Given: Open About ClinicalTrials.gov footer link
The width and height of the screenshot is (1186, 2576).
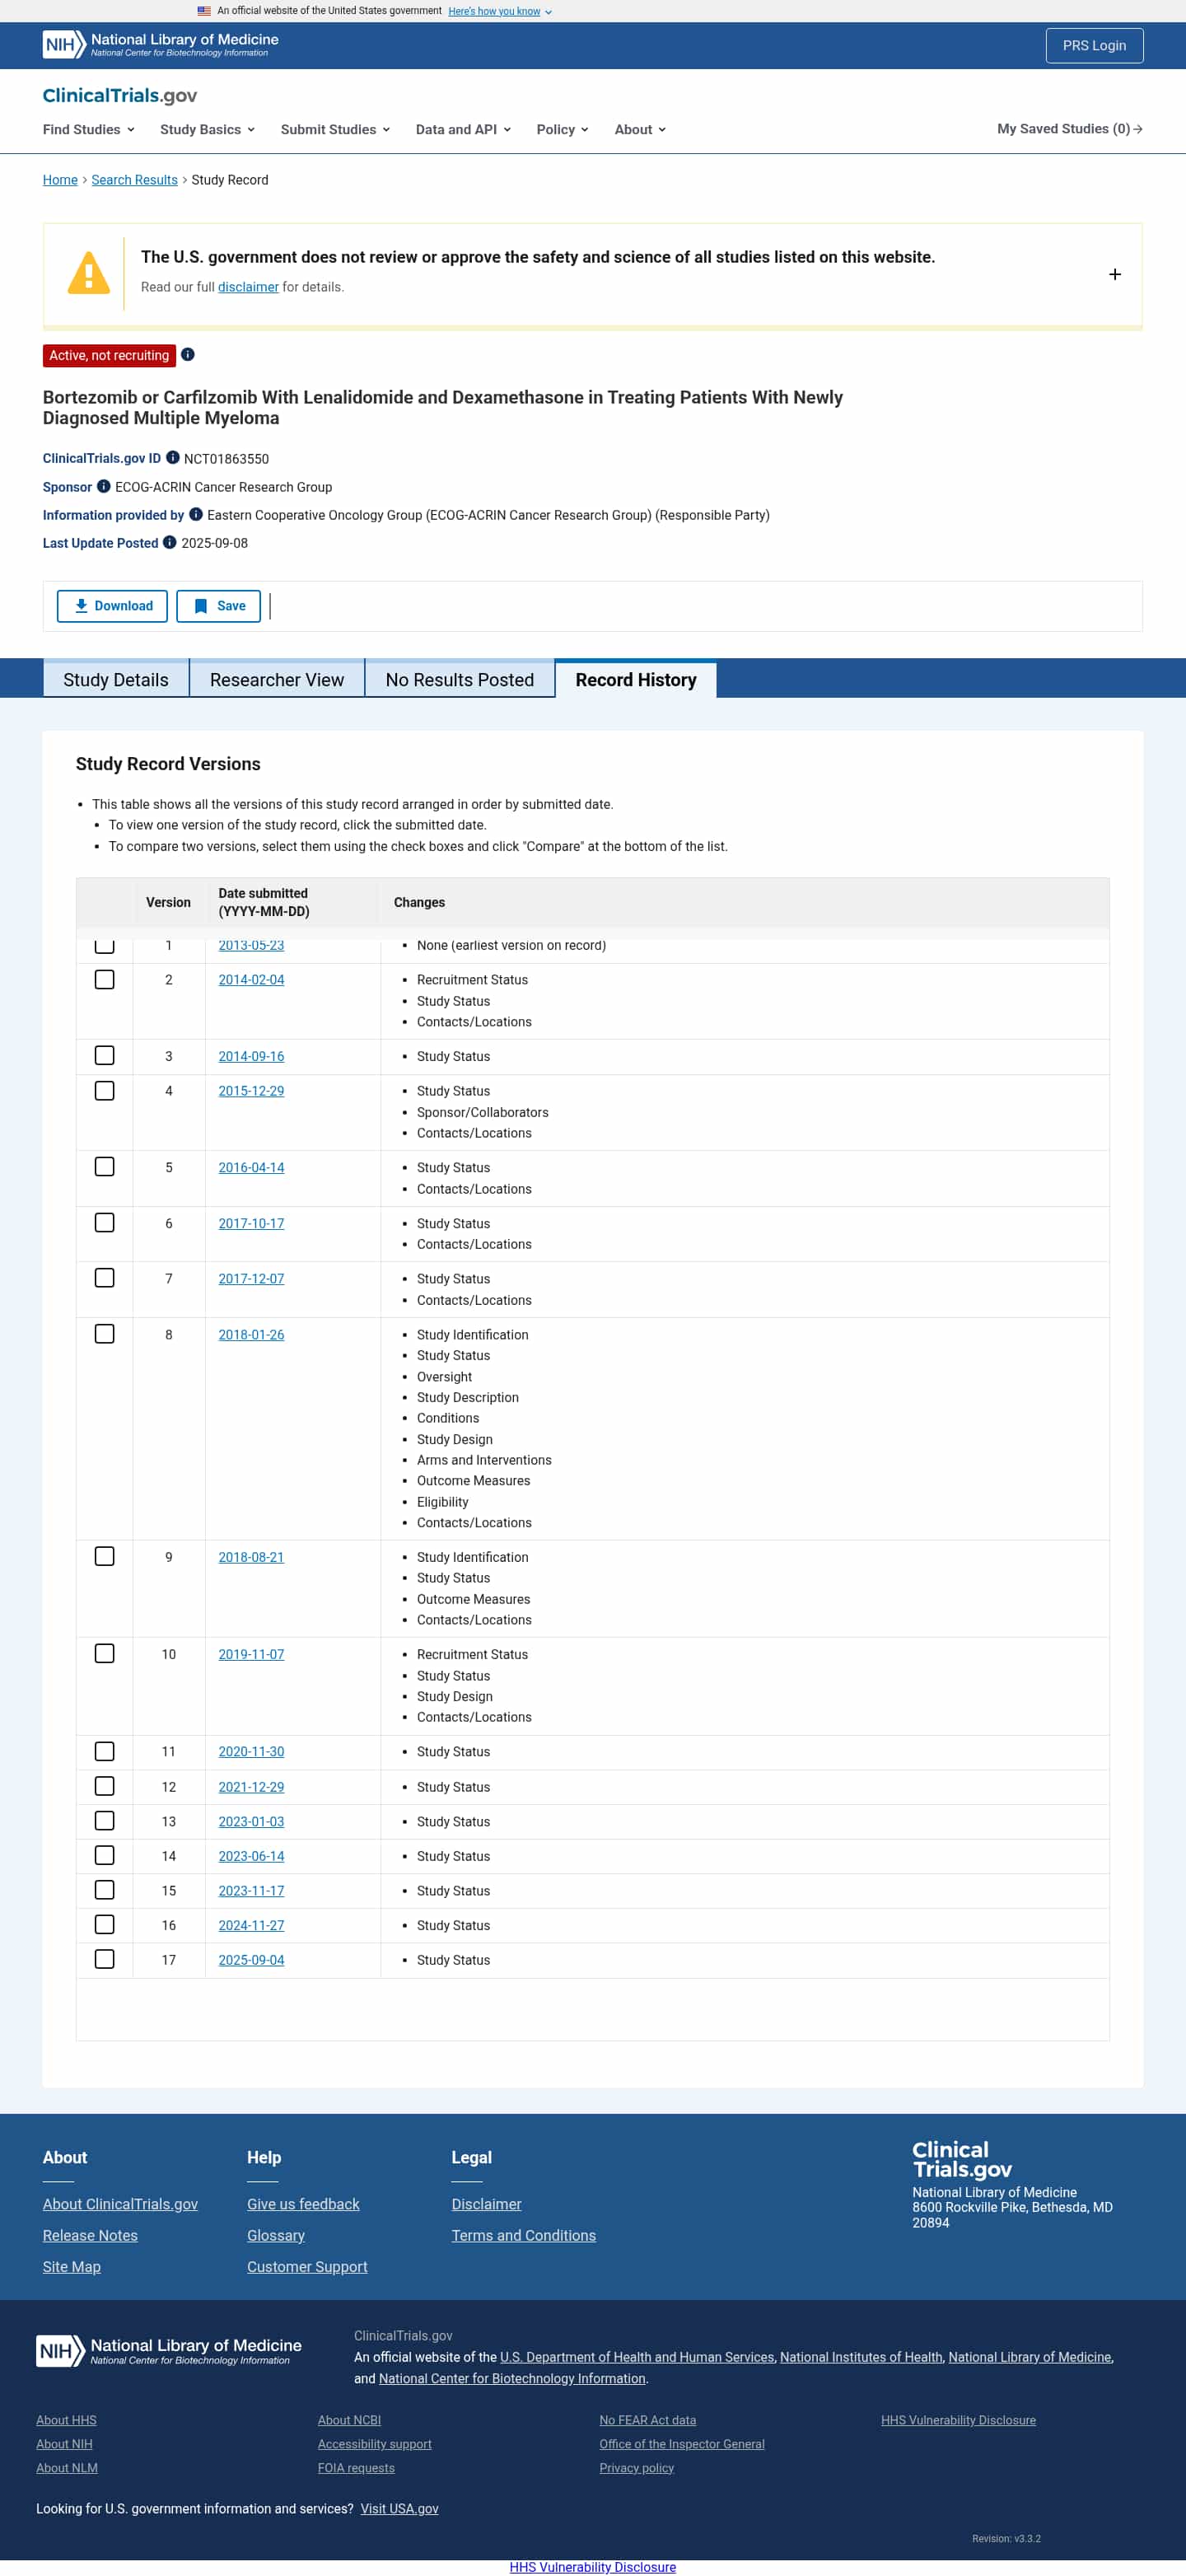Looking at the screenshot, I should tap(120, 2204).
